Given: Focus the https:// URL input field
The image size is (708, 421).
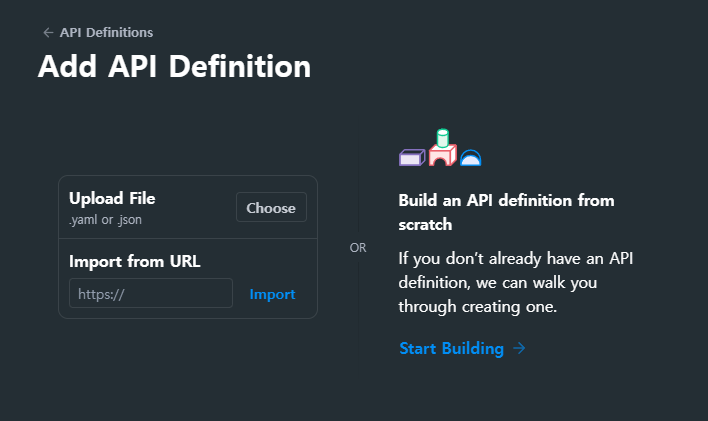Looking at the screenshot, I should [x=150, y=294].
